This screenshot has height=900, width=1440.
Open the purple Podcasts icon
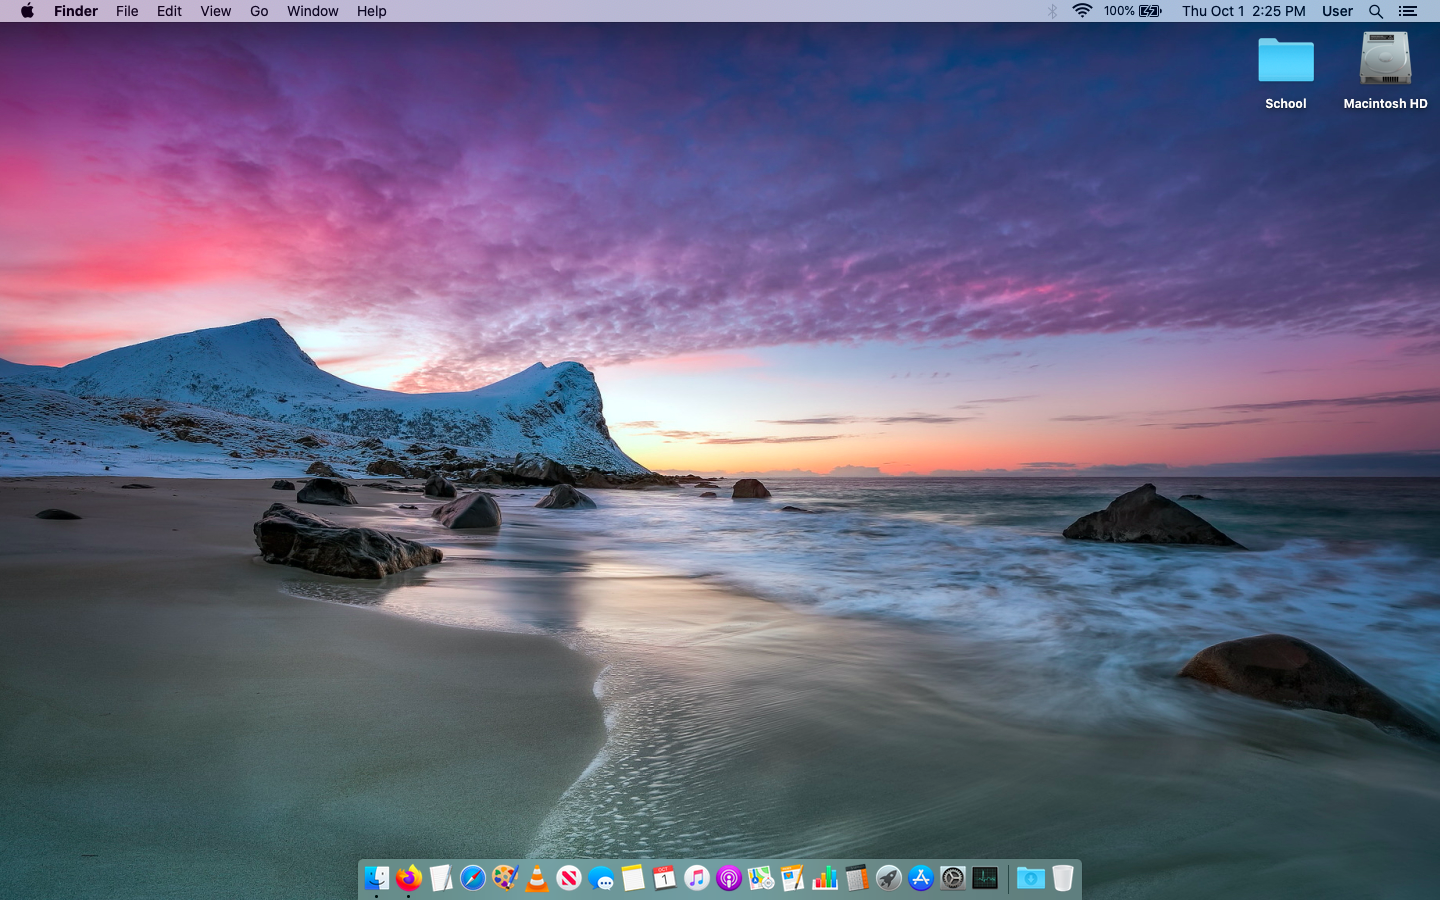(729, 878)
